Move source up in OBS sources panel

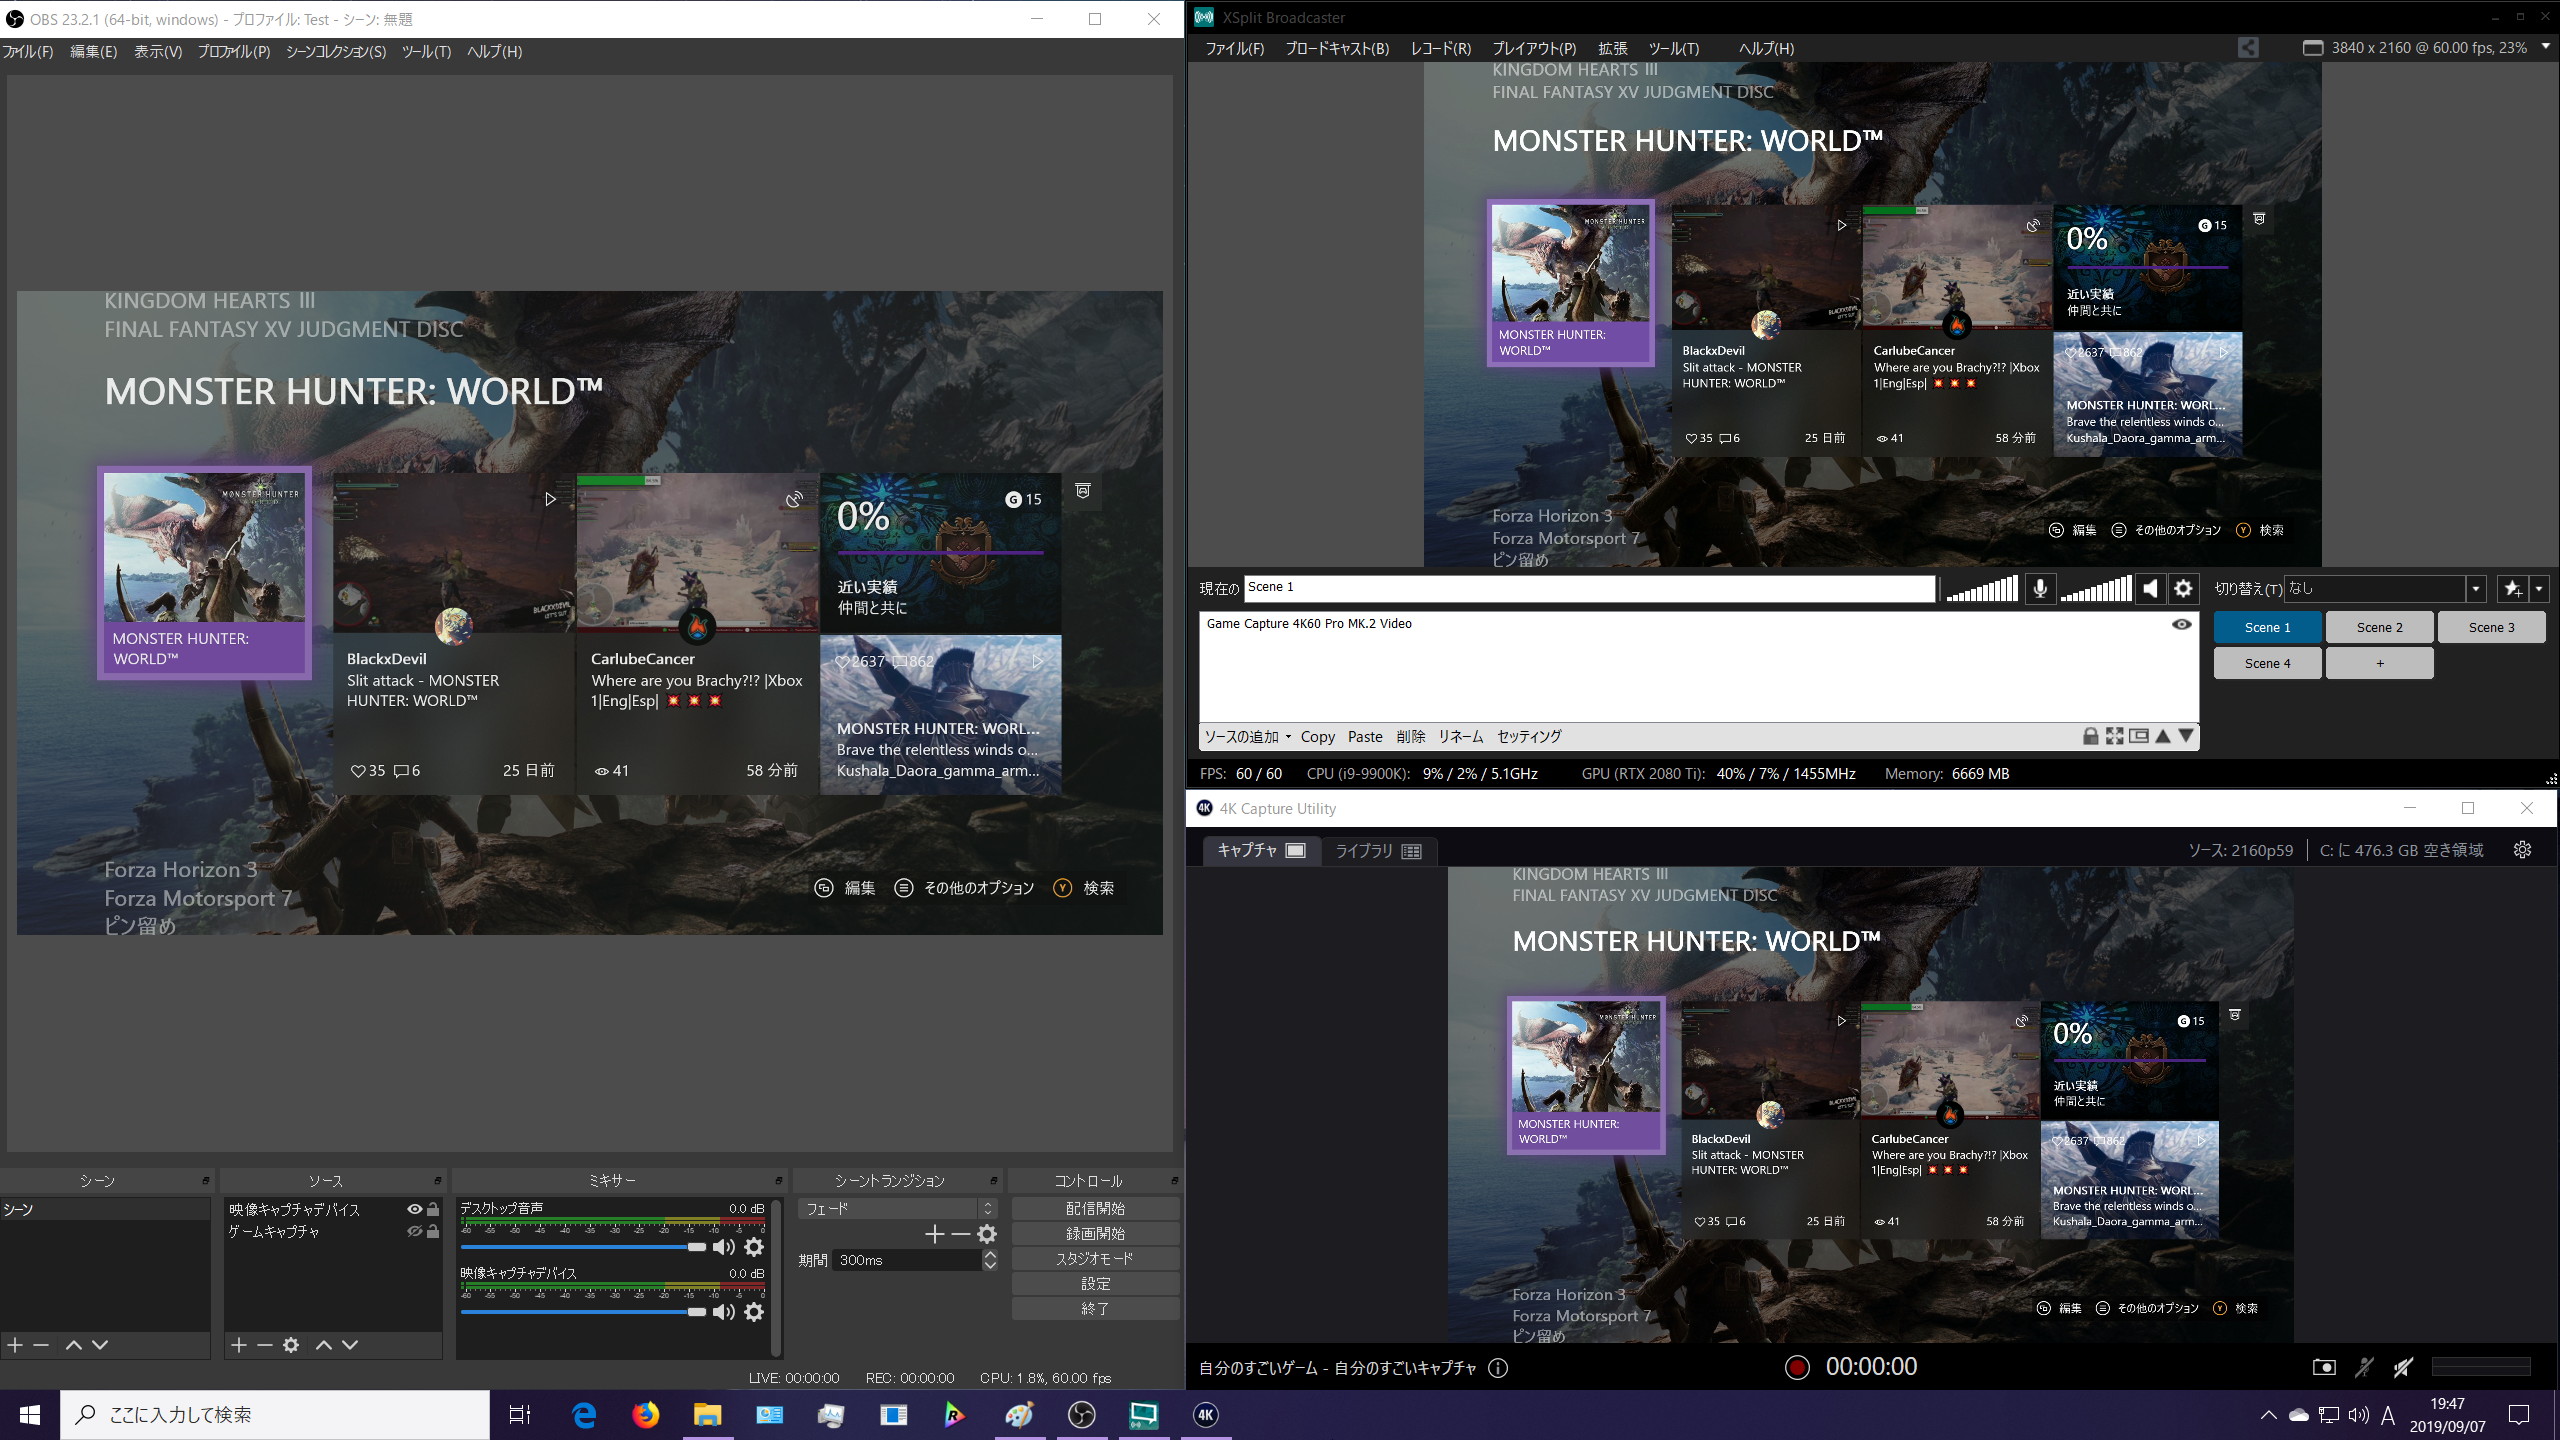pyautogui.click(x=323, y=1345)
